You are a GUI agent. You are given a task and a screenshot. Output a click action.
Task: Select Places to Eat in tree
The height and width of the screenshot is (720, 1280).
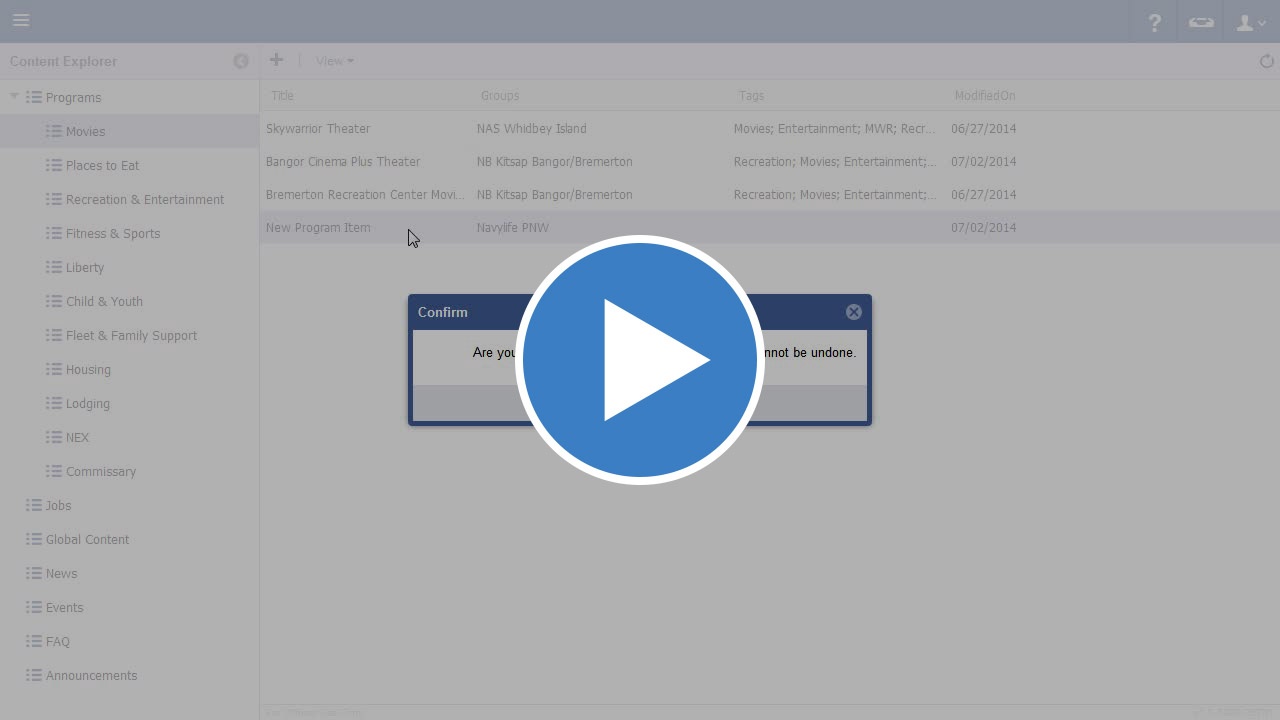102,165
